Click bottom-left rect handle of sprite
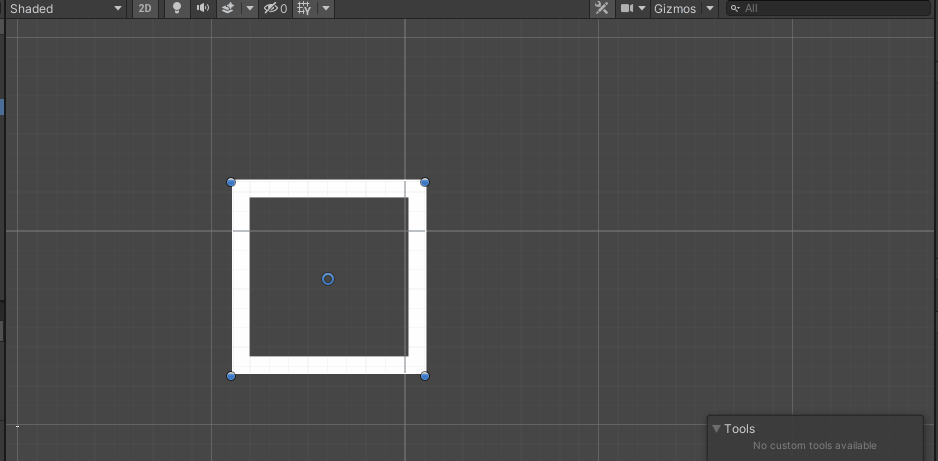The image size is (938, 461). click(x=231, y=376)
